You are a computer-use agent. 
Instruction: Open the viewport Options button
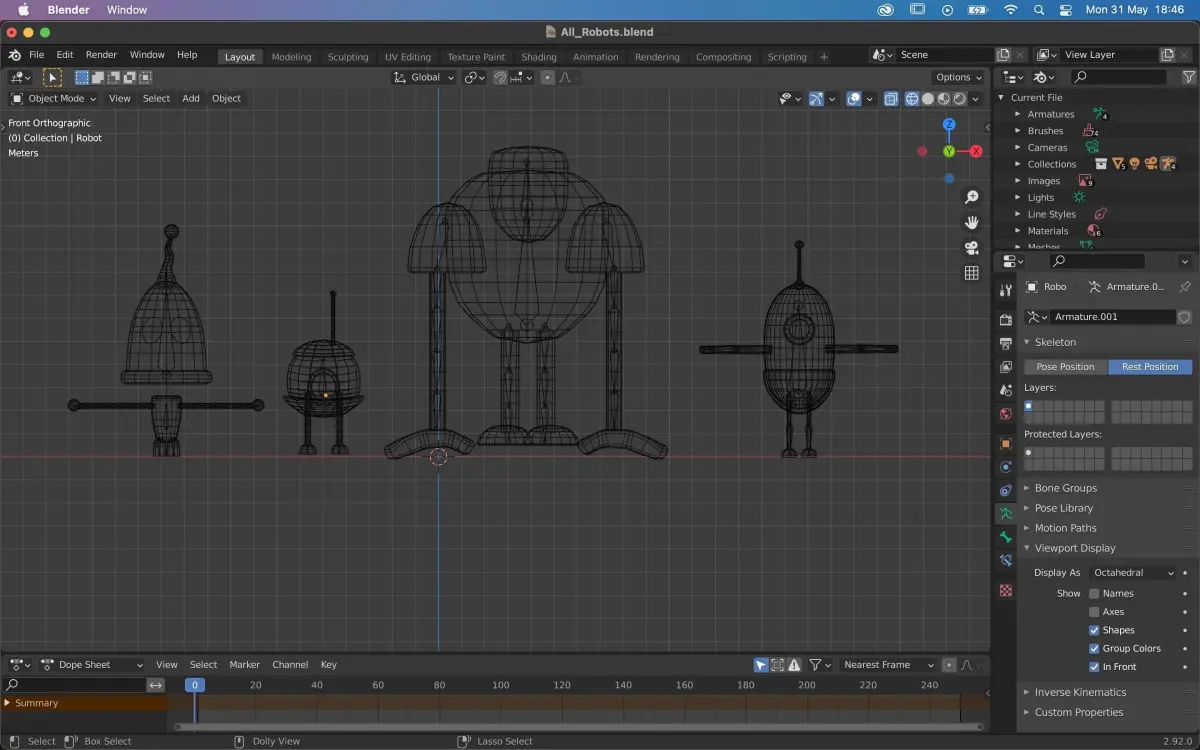point(958,77)
